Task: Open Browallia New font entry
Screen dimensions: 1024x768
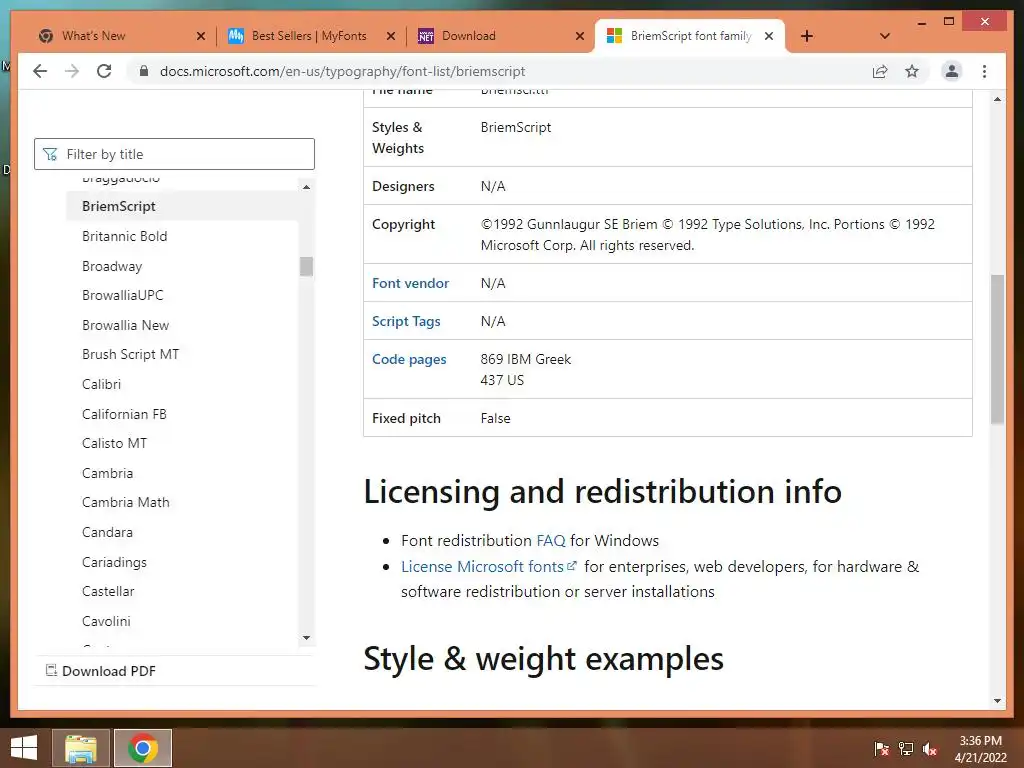Action: point(125,325)
